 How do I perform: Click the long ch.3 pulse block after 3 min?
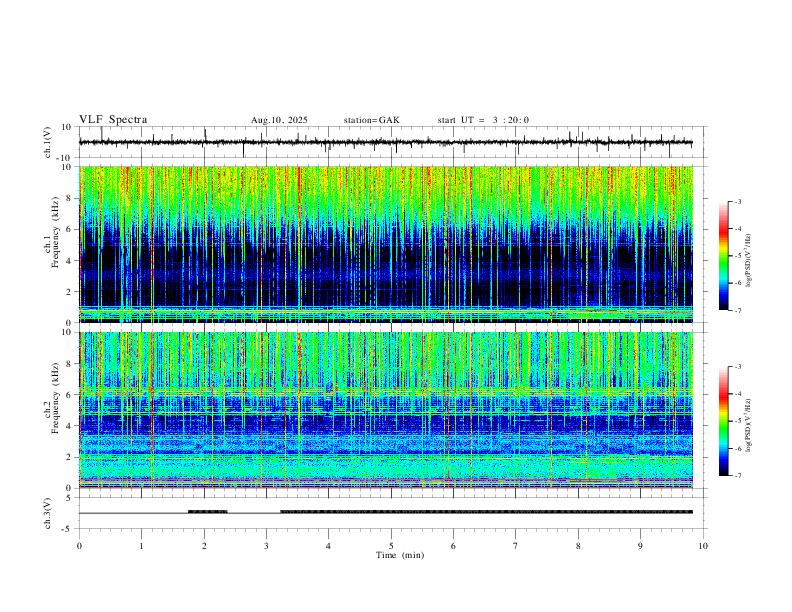coord(486,512)
